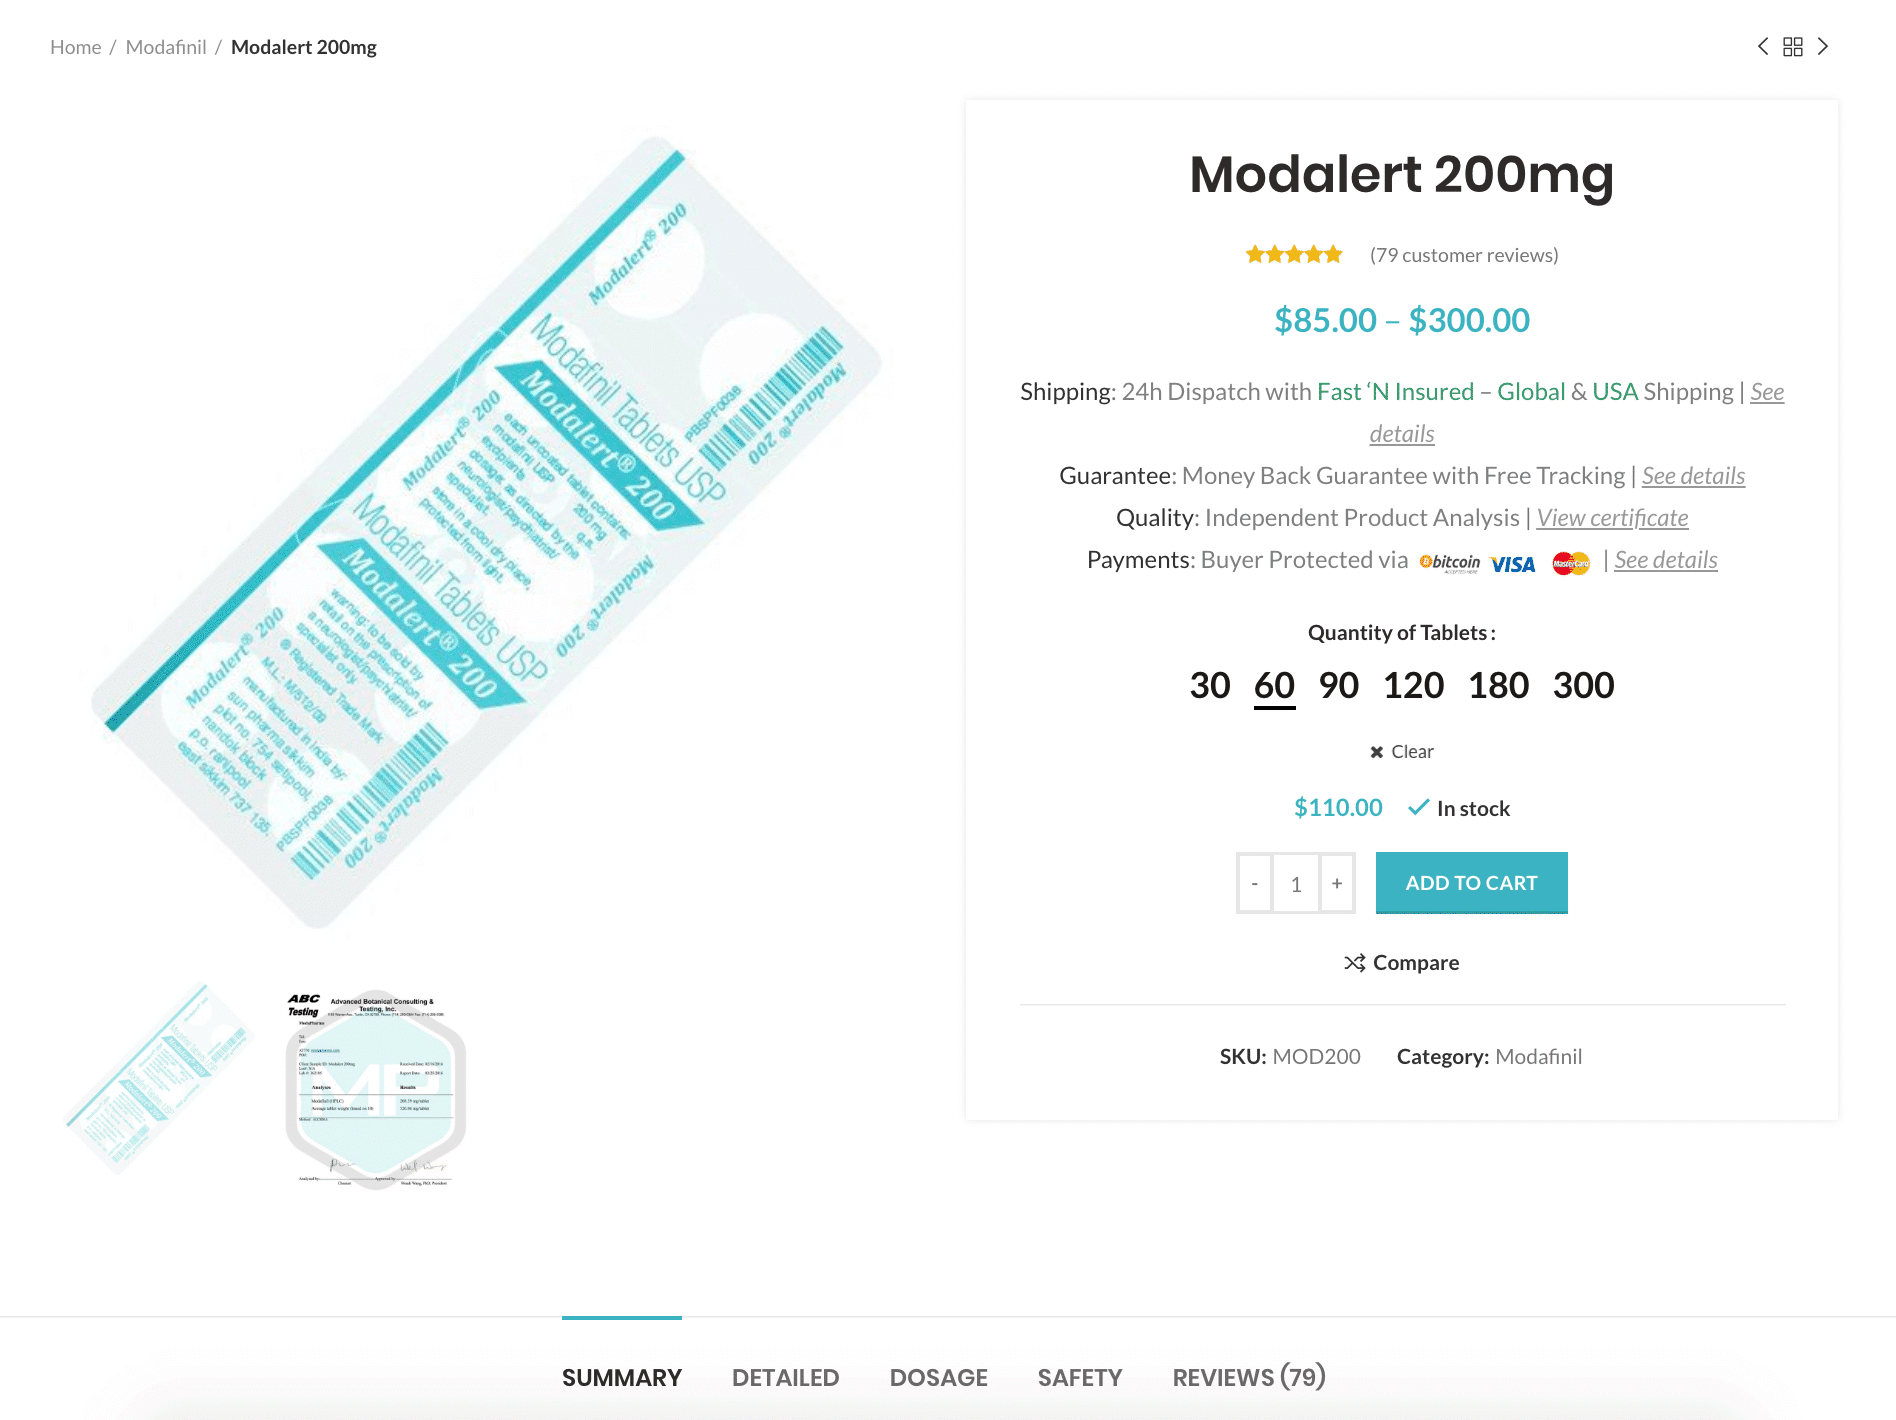Click the cart quantity number field
The width and height of the screenshot is (1896, 1420).
(x=1296, y=883)
